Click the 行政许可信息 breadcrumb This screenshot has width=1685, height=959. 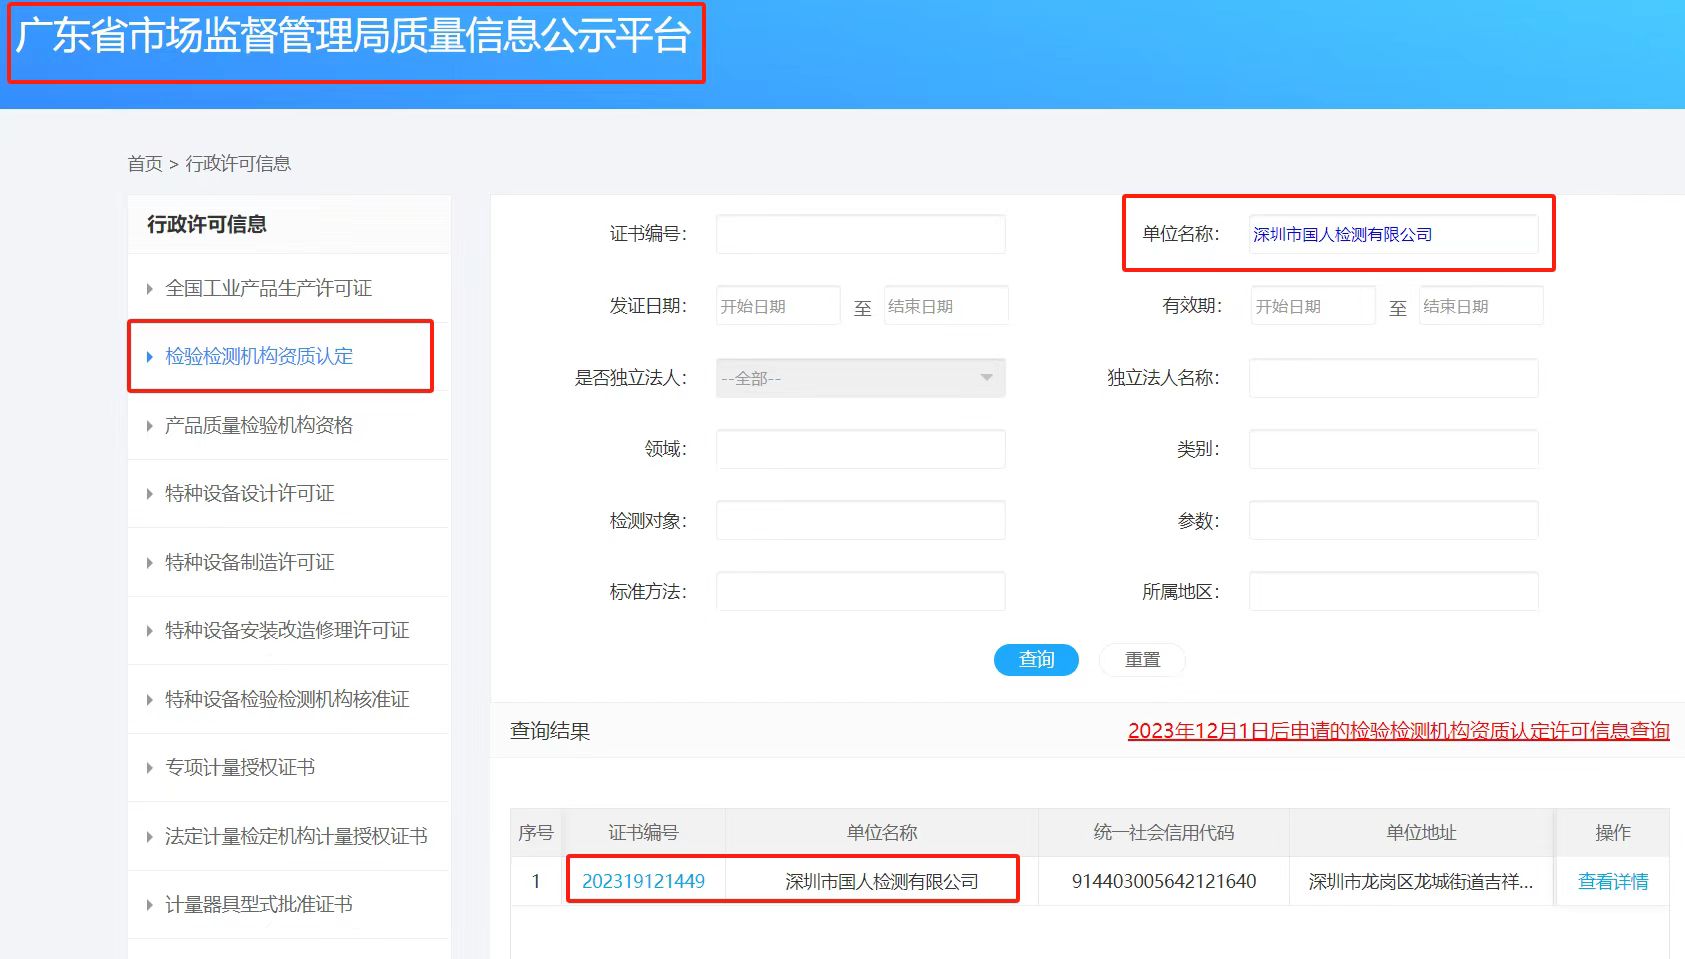click(238, 163)
